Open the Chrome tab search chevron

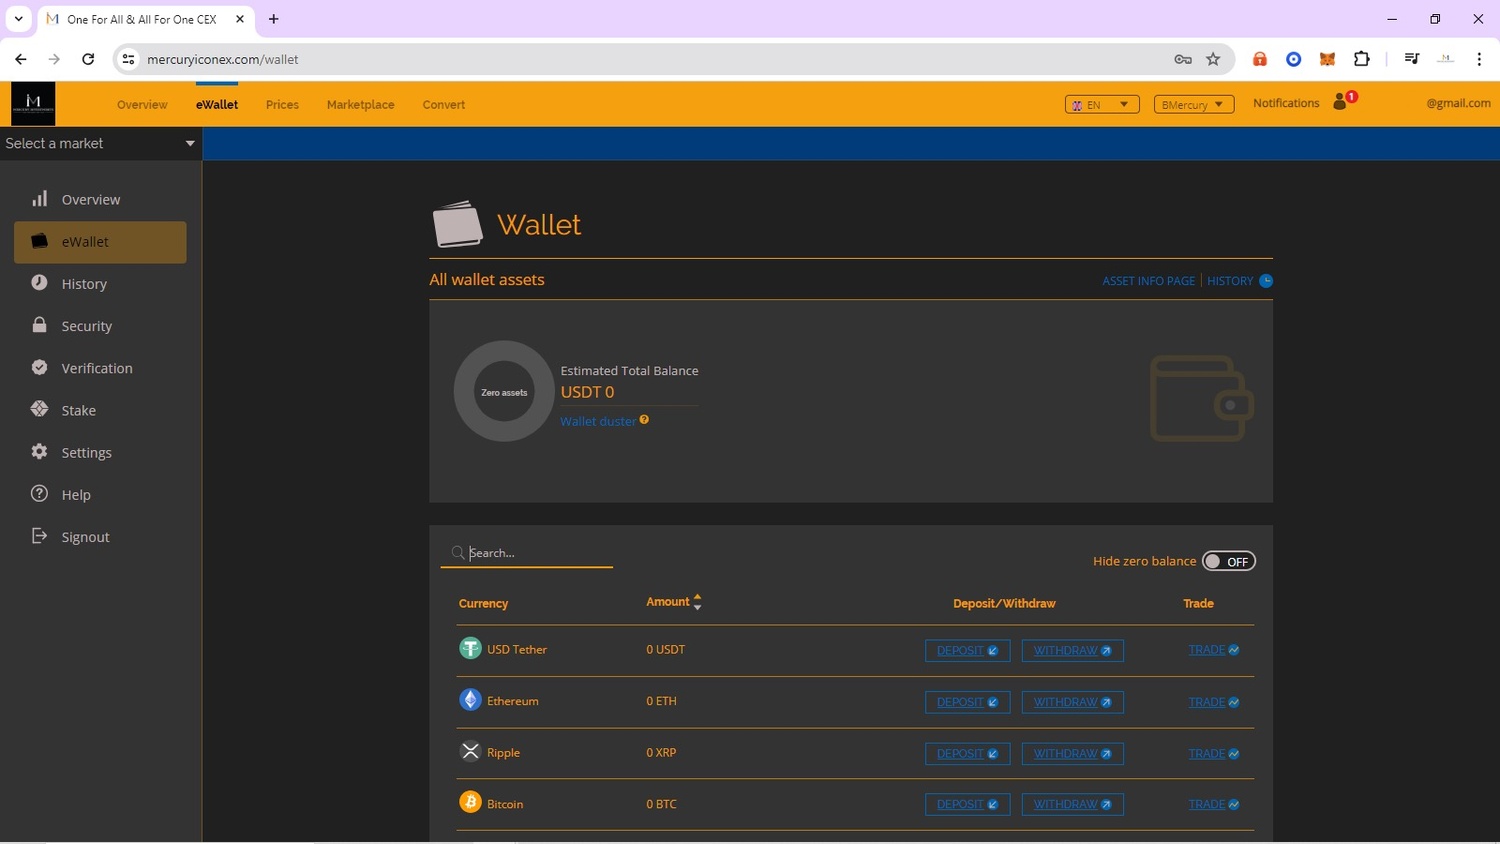[18, 19]
